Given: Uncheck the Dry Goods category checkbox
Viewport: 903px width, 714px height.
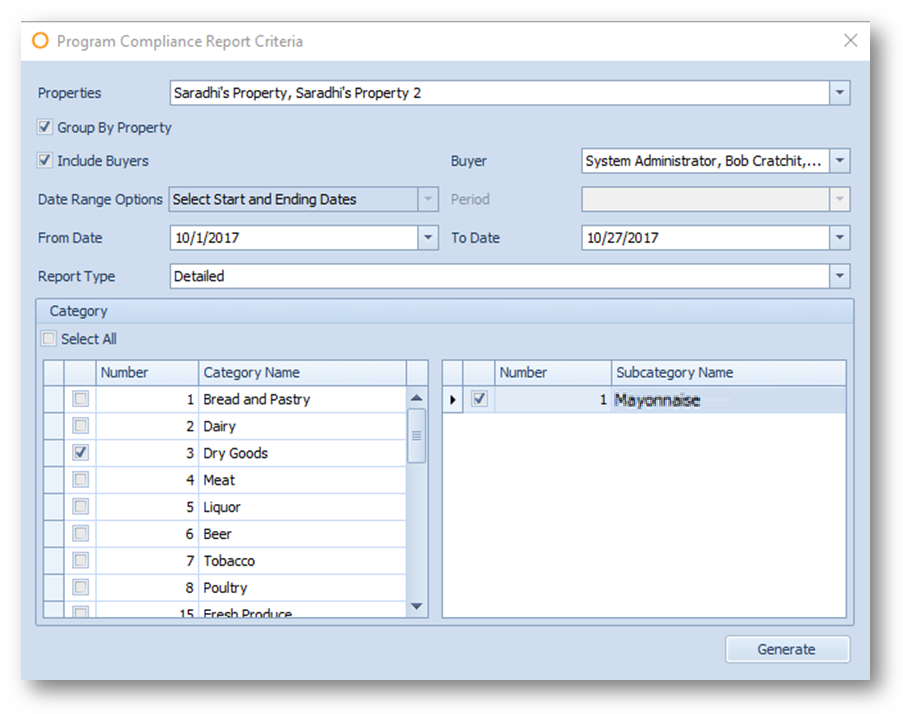Looking at the screenshot, I should click(81, 453).
